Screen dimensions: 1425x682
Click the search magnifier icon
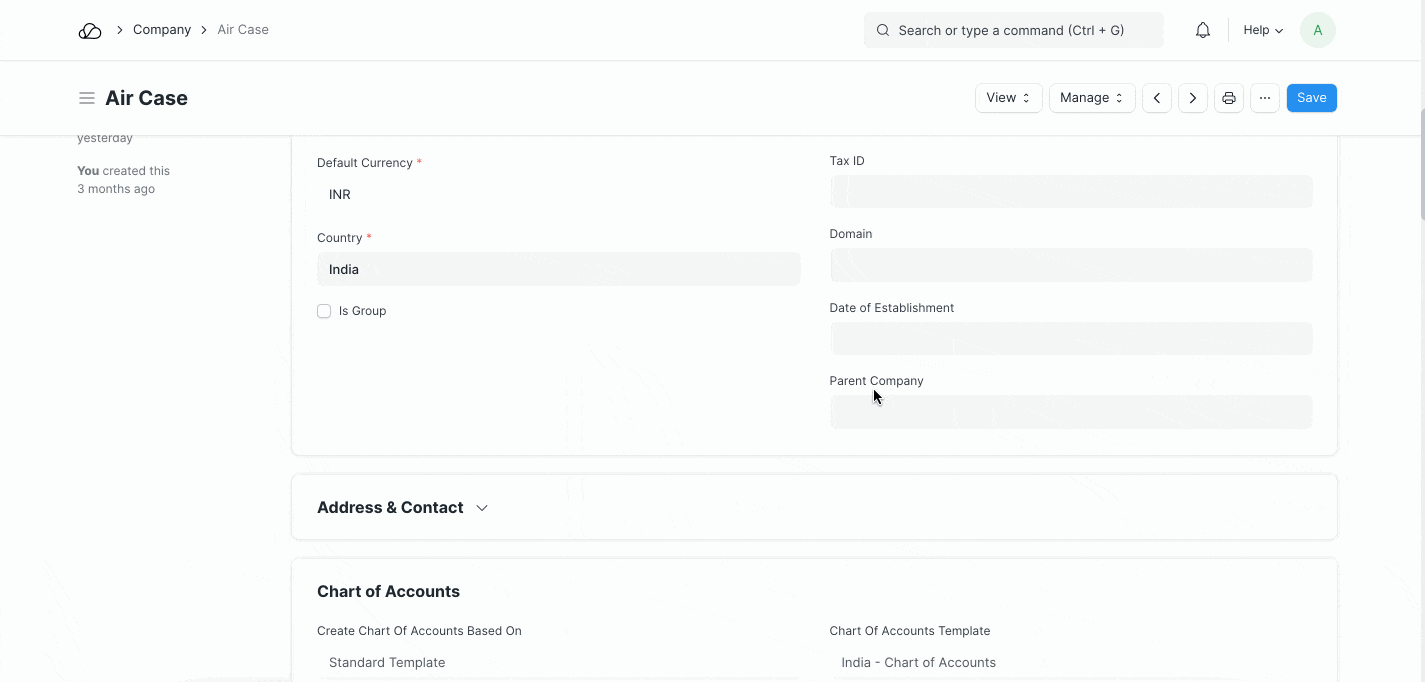(x=882, y=30)
